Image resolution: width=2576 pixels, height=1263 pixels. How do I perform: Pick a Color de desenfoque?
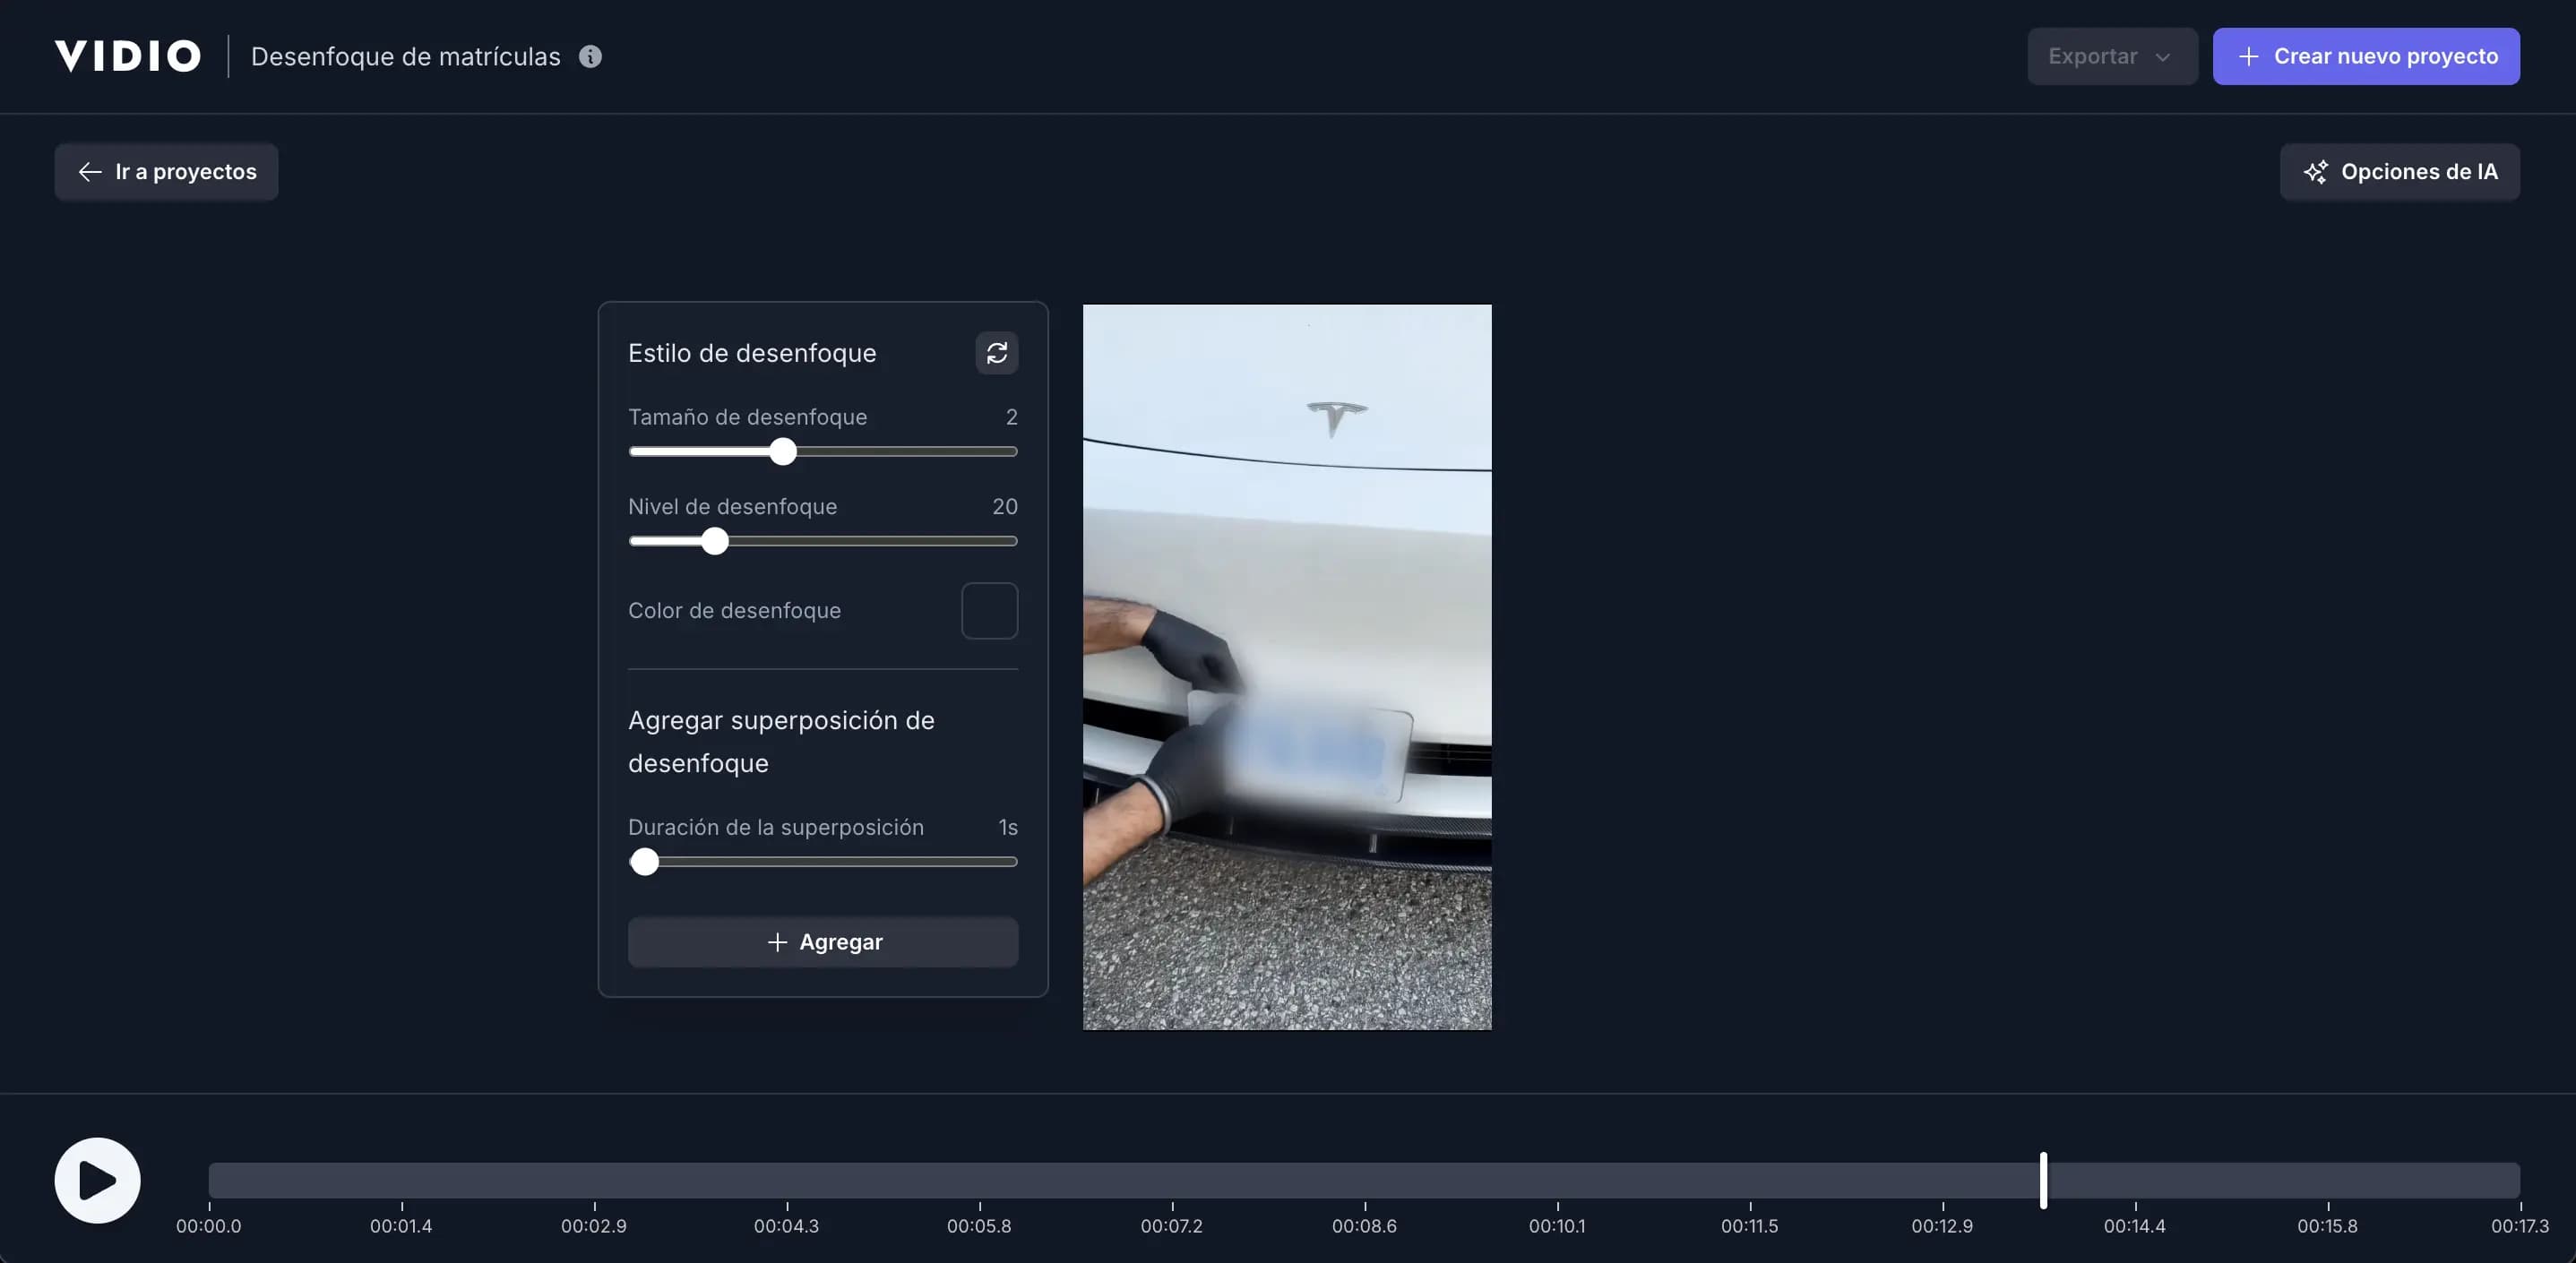coord(989,611)
